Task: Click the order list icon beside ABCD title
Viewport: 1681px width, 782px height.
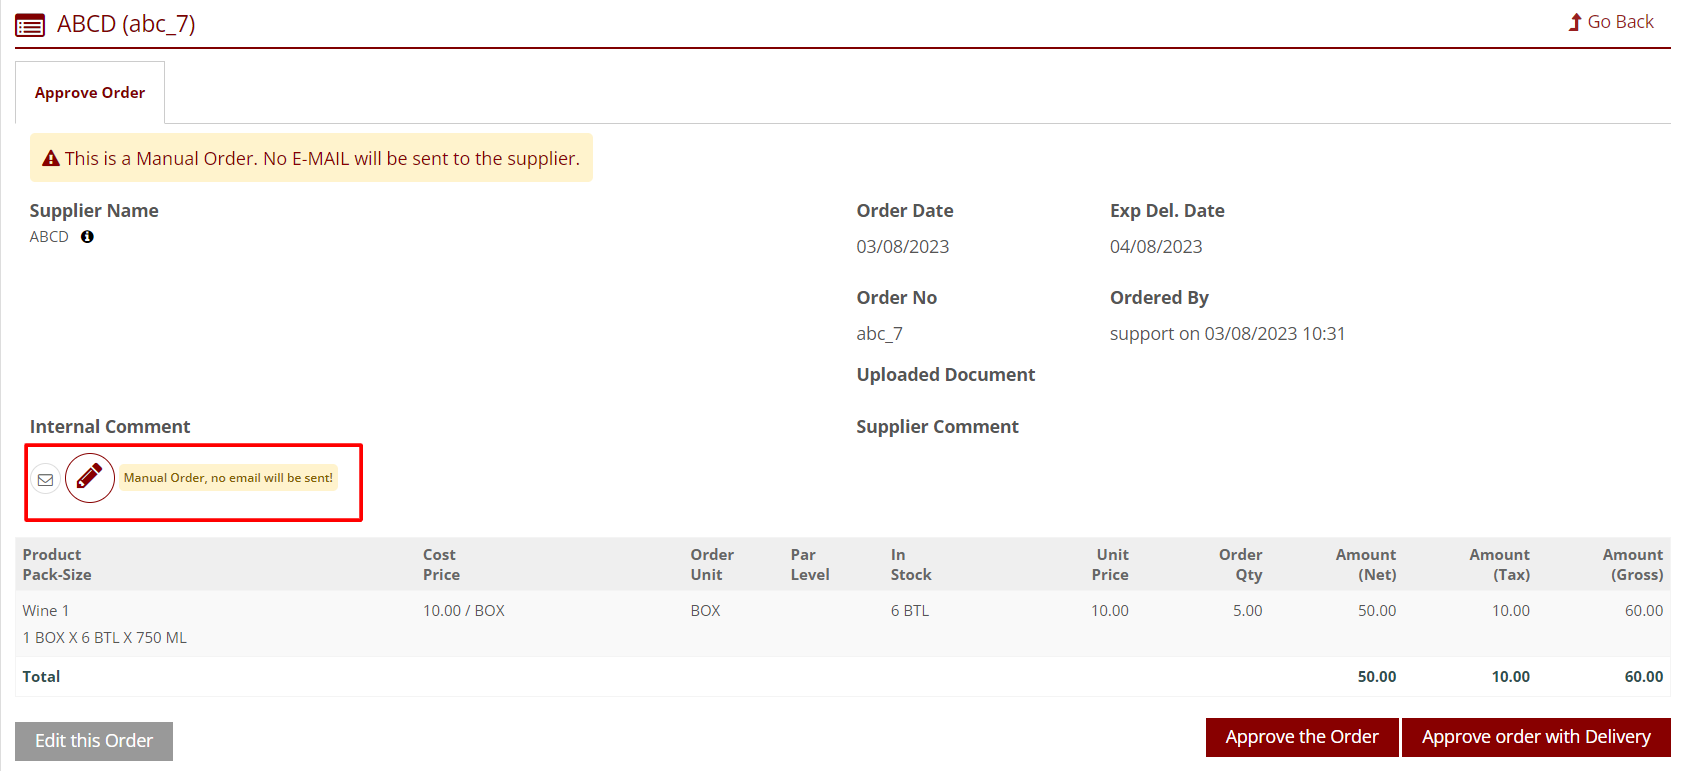Action: click(x=30, y=25)
